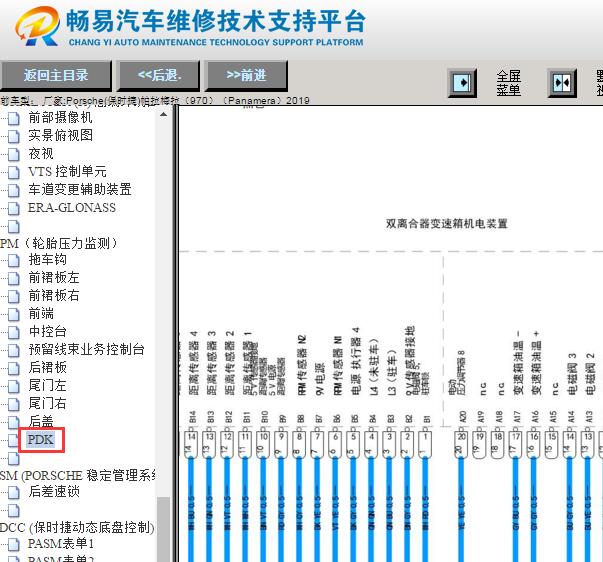Go back with the <<后退 button
The image size is (603, 562).
point(159,75)
